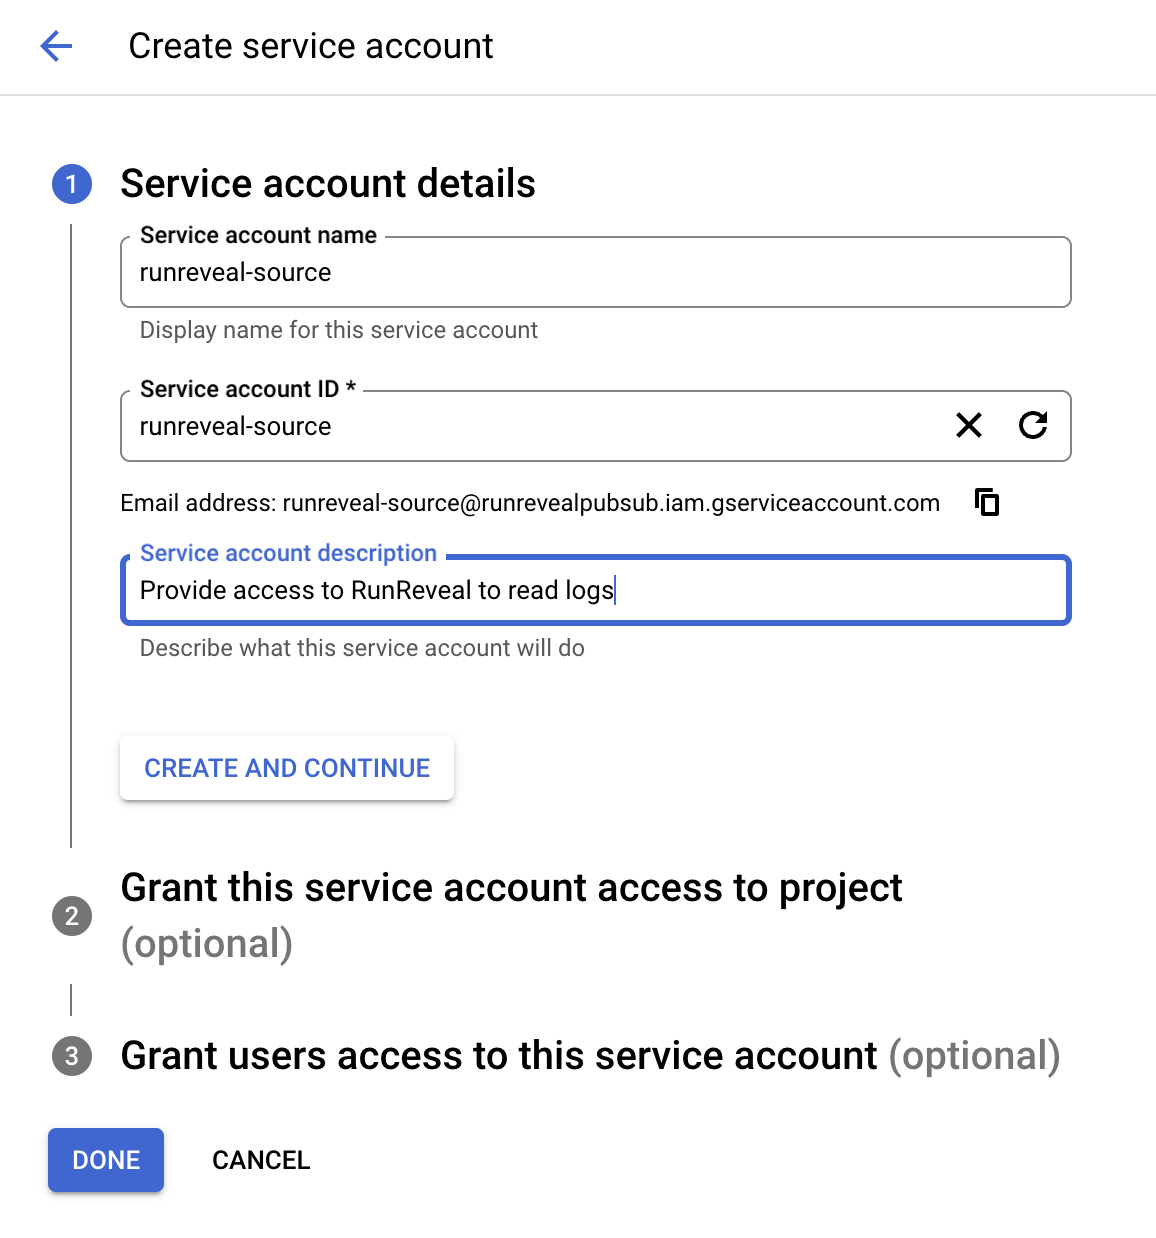Copy the service account email address

tap(987, 502)
